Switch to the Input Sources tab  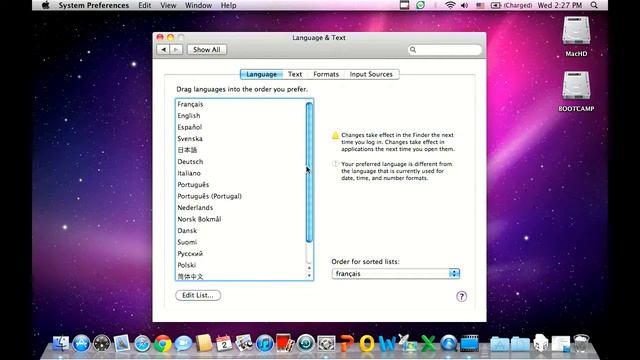pos(371,74)
